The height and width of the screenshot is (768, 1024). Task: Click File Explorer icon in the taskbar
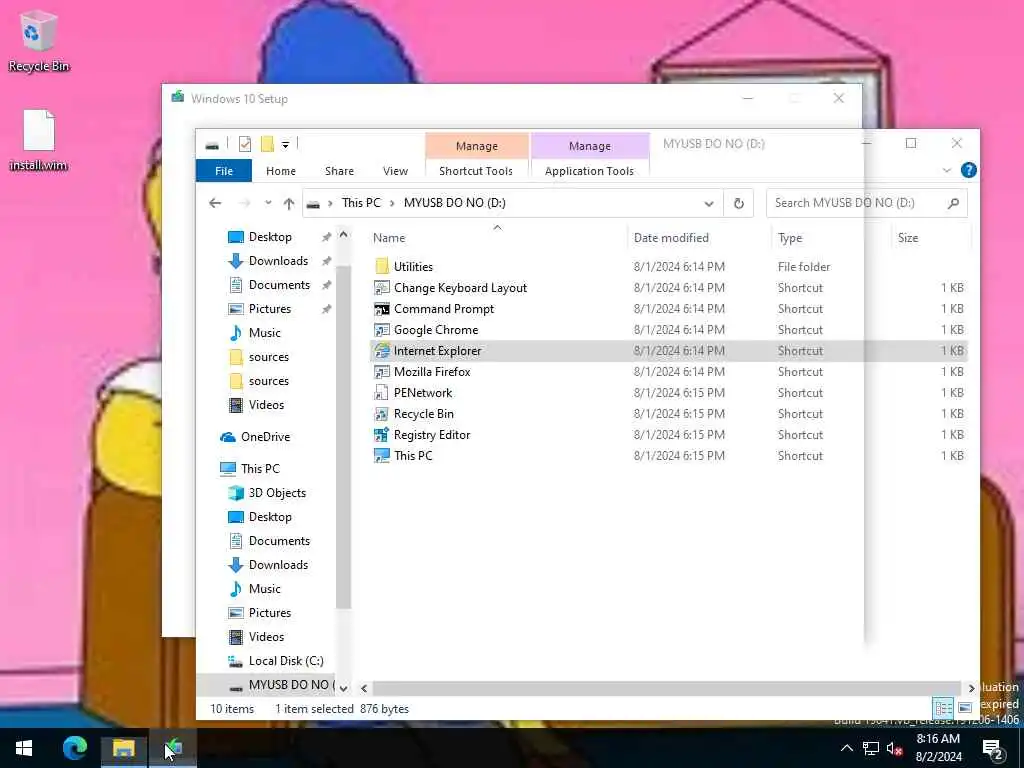123,748
